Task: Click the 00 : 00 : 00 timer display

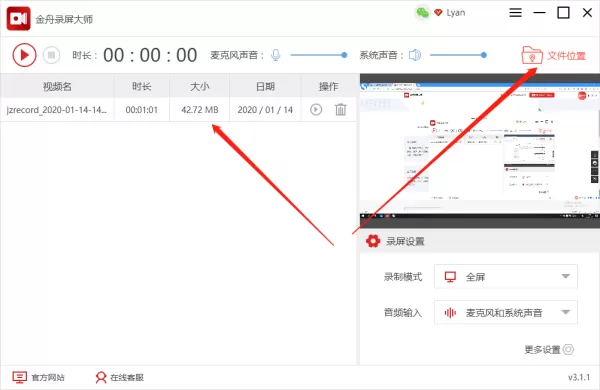Action: click(150, 55)
